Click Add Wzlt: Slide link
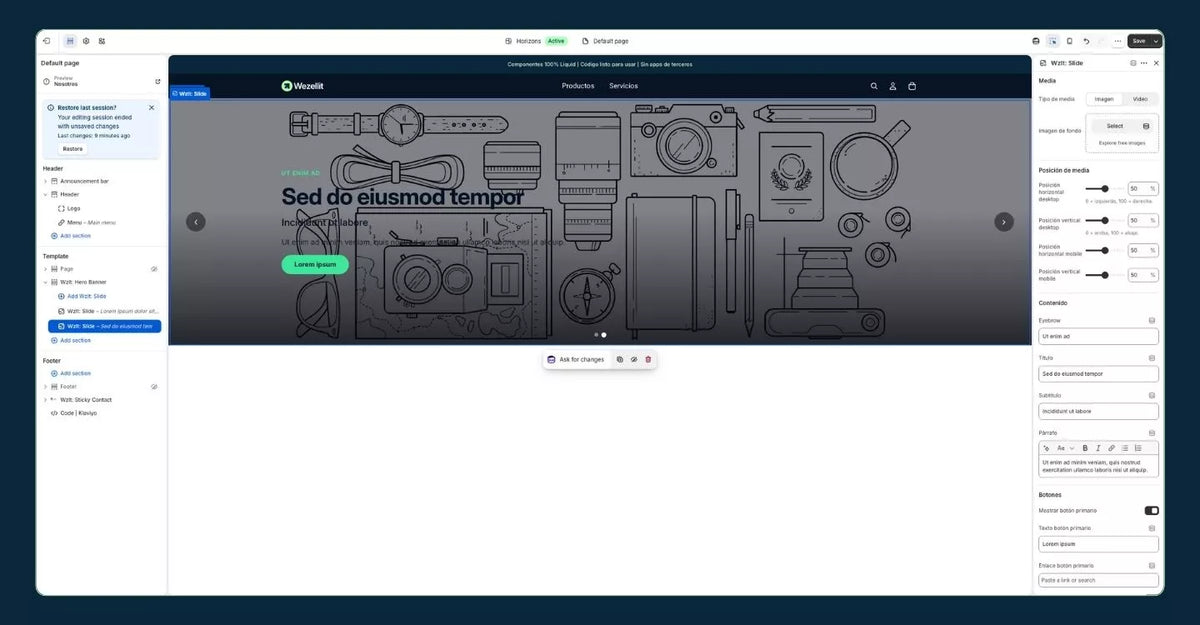1200x625 pixels. [82, 296]
